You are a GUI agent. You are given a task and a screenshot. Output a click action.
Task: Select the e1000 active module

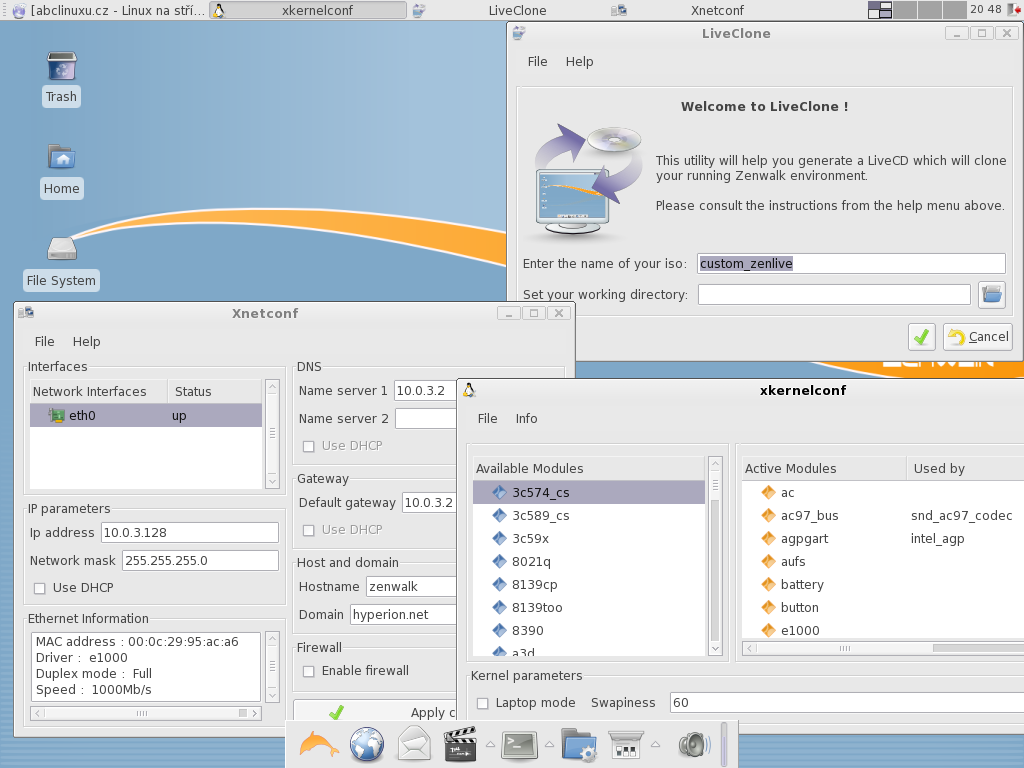(883, 630)
